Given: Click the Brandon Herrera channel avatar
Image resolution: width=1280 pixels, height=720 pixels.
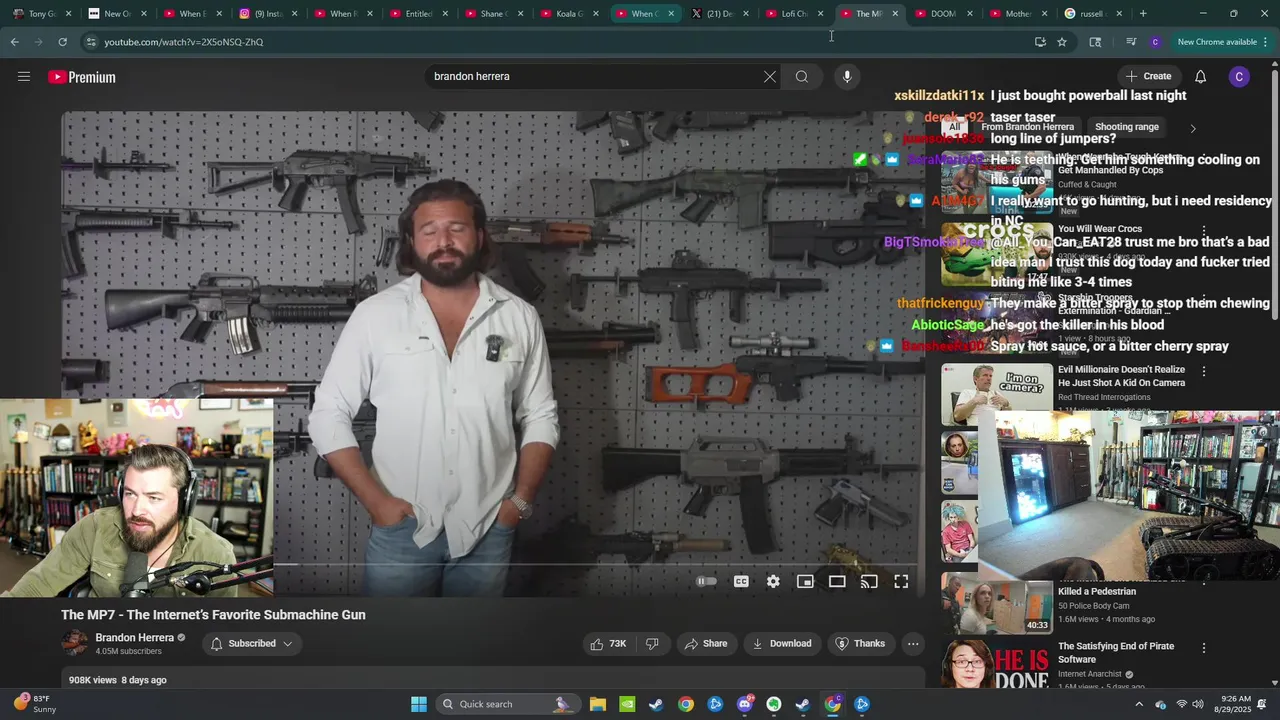Looking at the screenshot, I should pyautogui.click(x=74, y=643).
